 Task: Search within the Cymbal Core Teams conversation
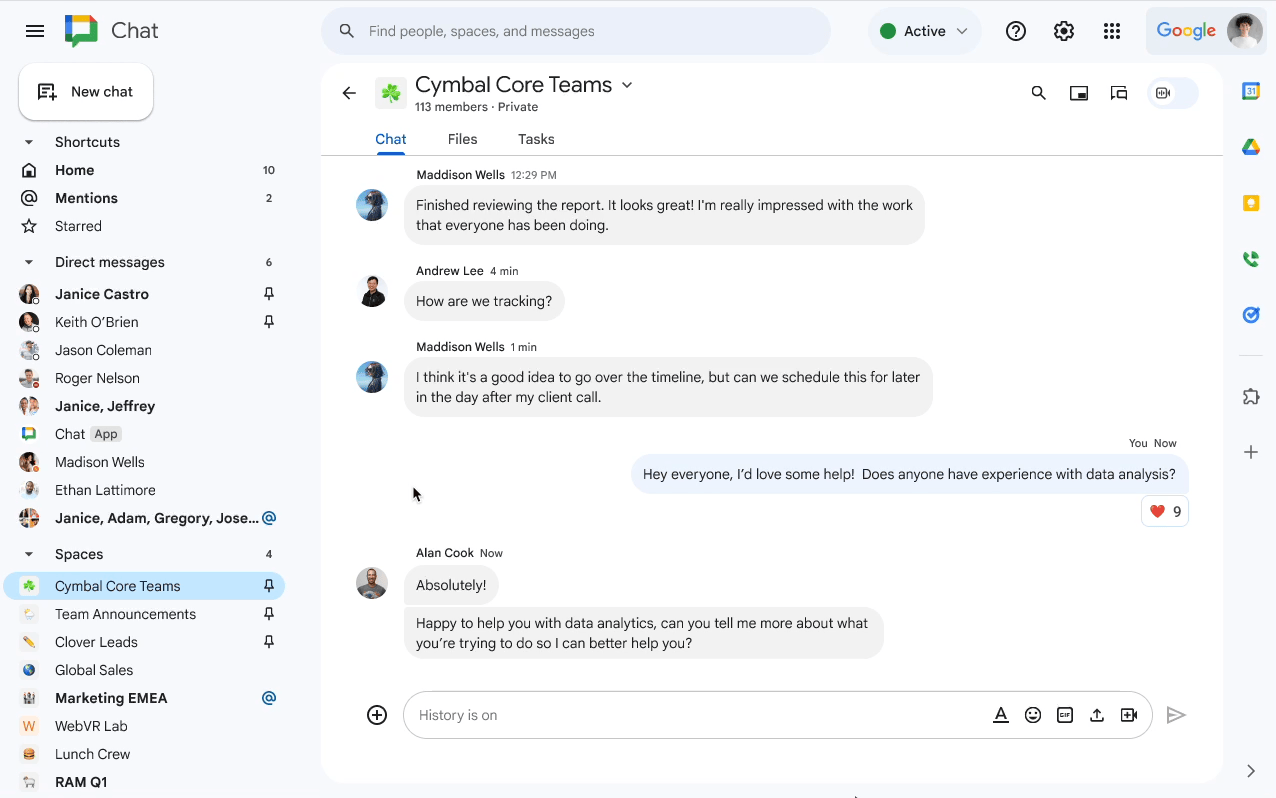pyautogui.click(x=1038, y=92)
